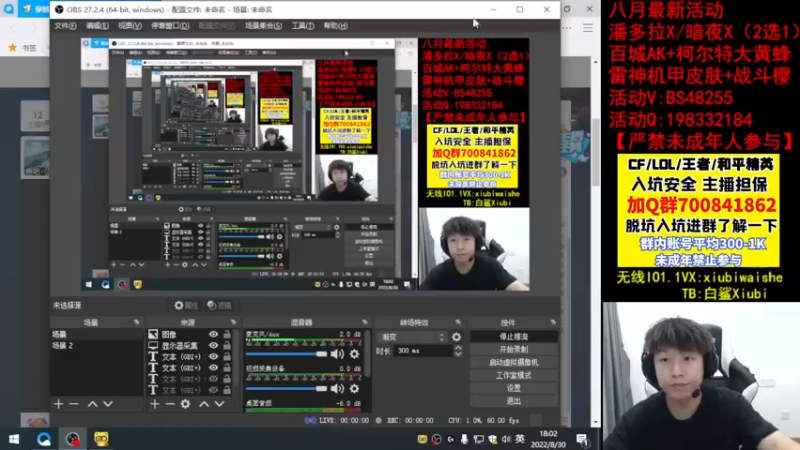Open source properties with the 来源 toolbar gear
Image resolution: width=800 pixels, height=450 pixels.
[185, 404]
